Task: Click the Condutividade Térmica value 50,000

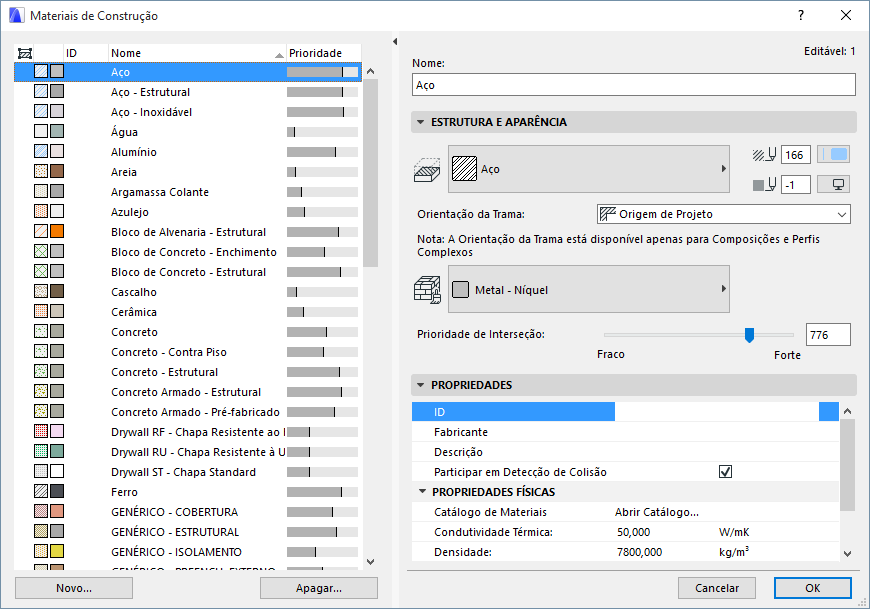Action: 633,532
